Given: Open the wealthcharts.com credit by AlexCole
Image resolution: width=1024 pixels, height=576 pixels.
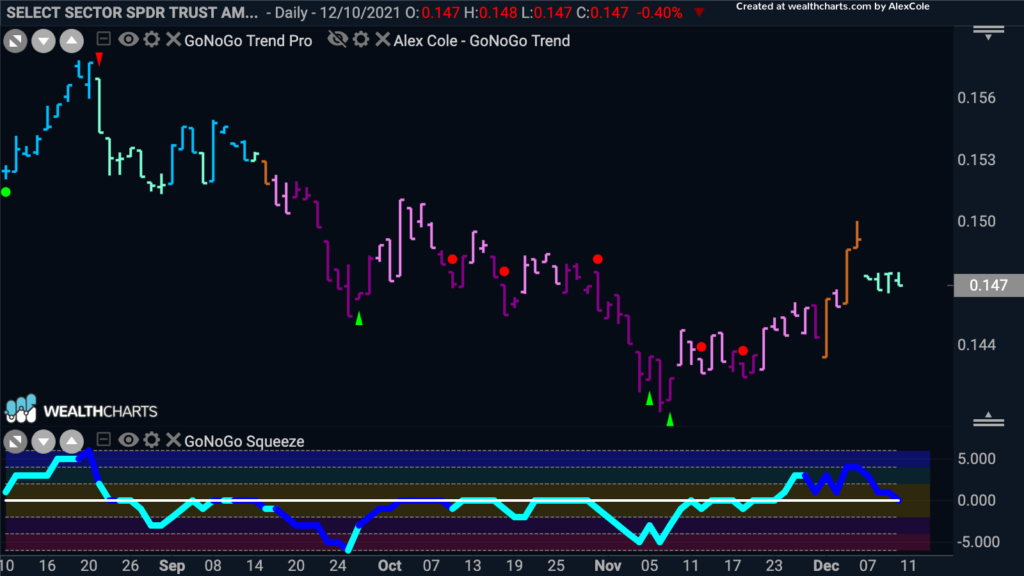Looking at the screenshot, I should click(833, 7).
